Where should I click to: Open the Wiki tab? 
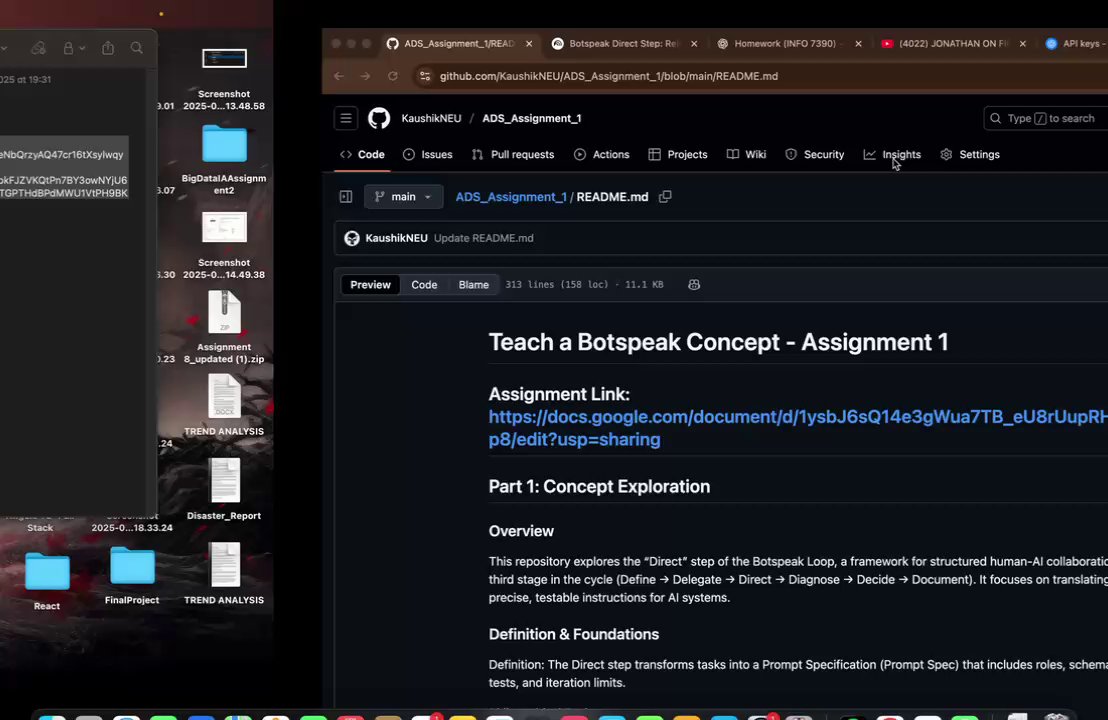[x=746, y=154]
